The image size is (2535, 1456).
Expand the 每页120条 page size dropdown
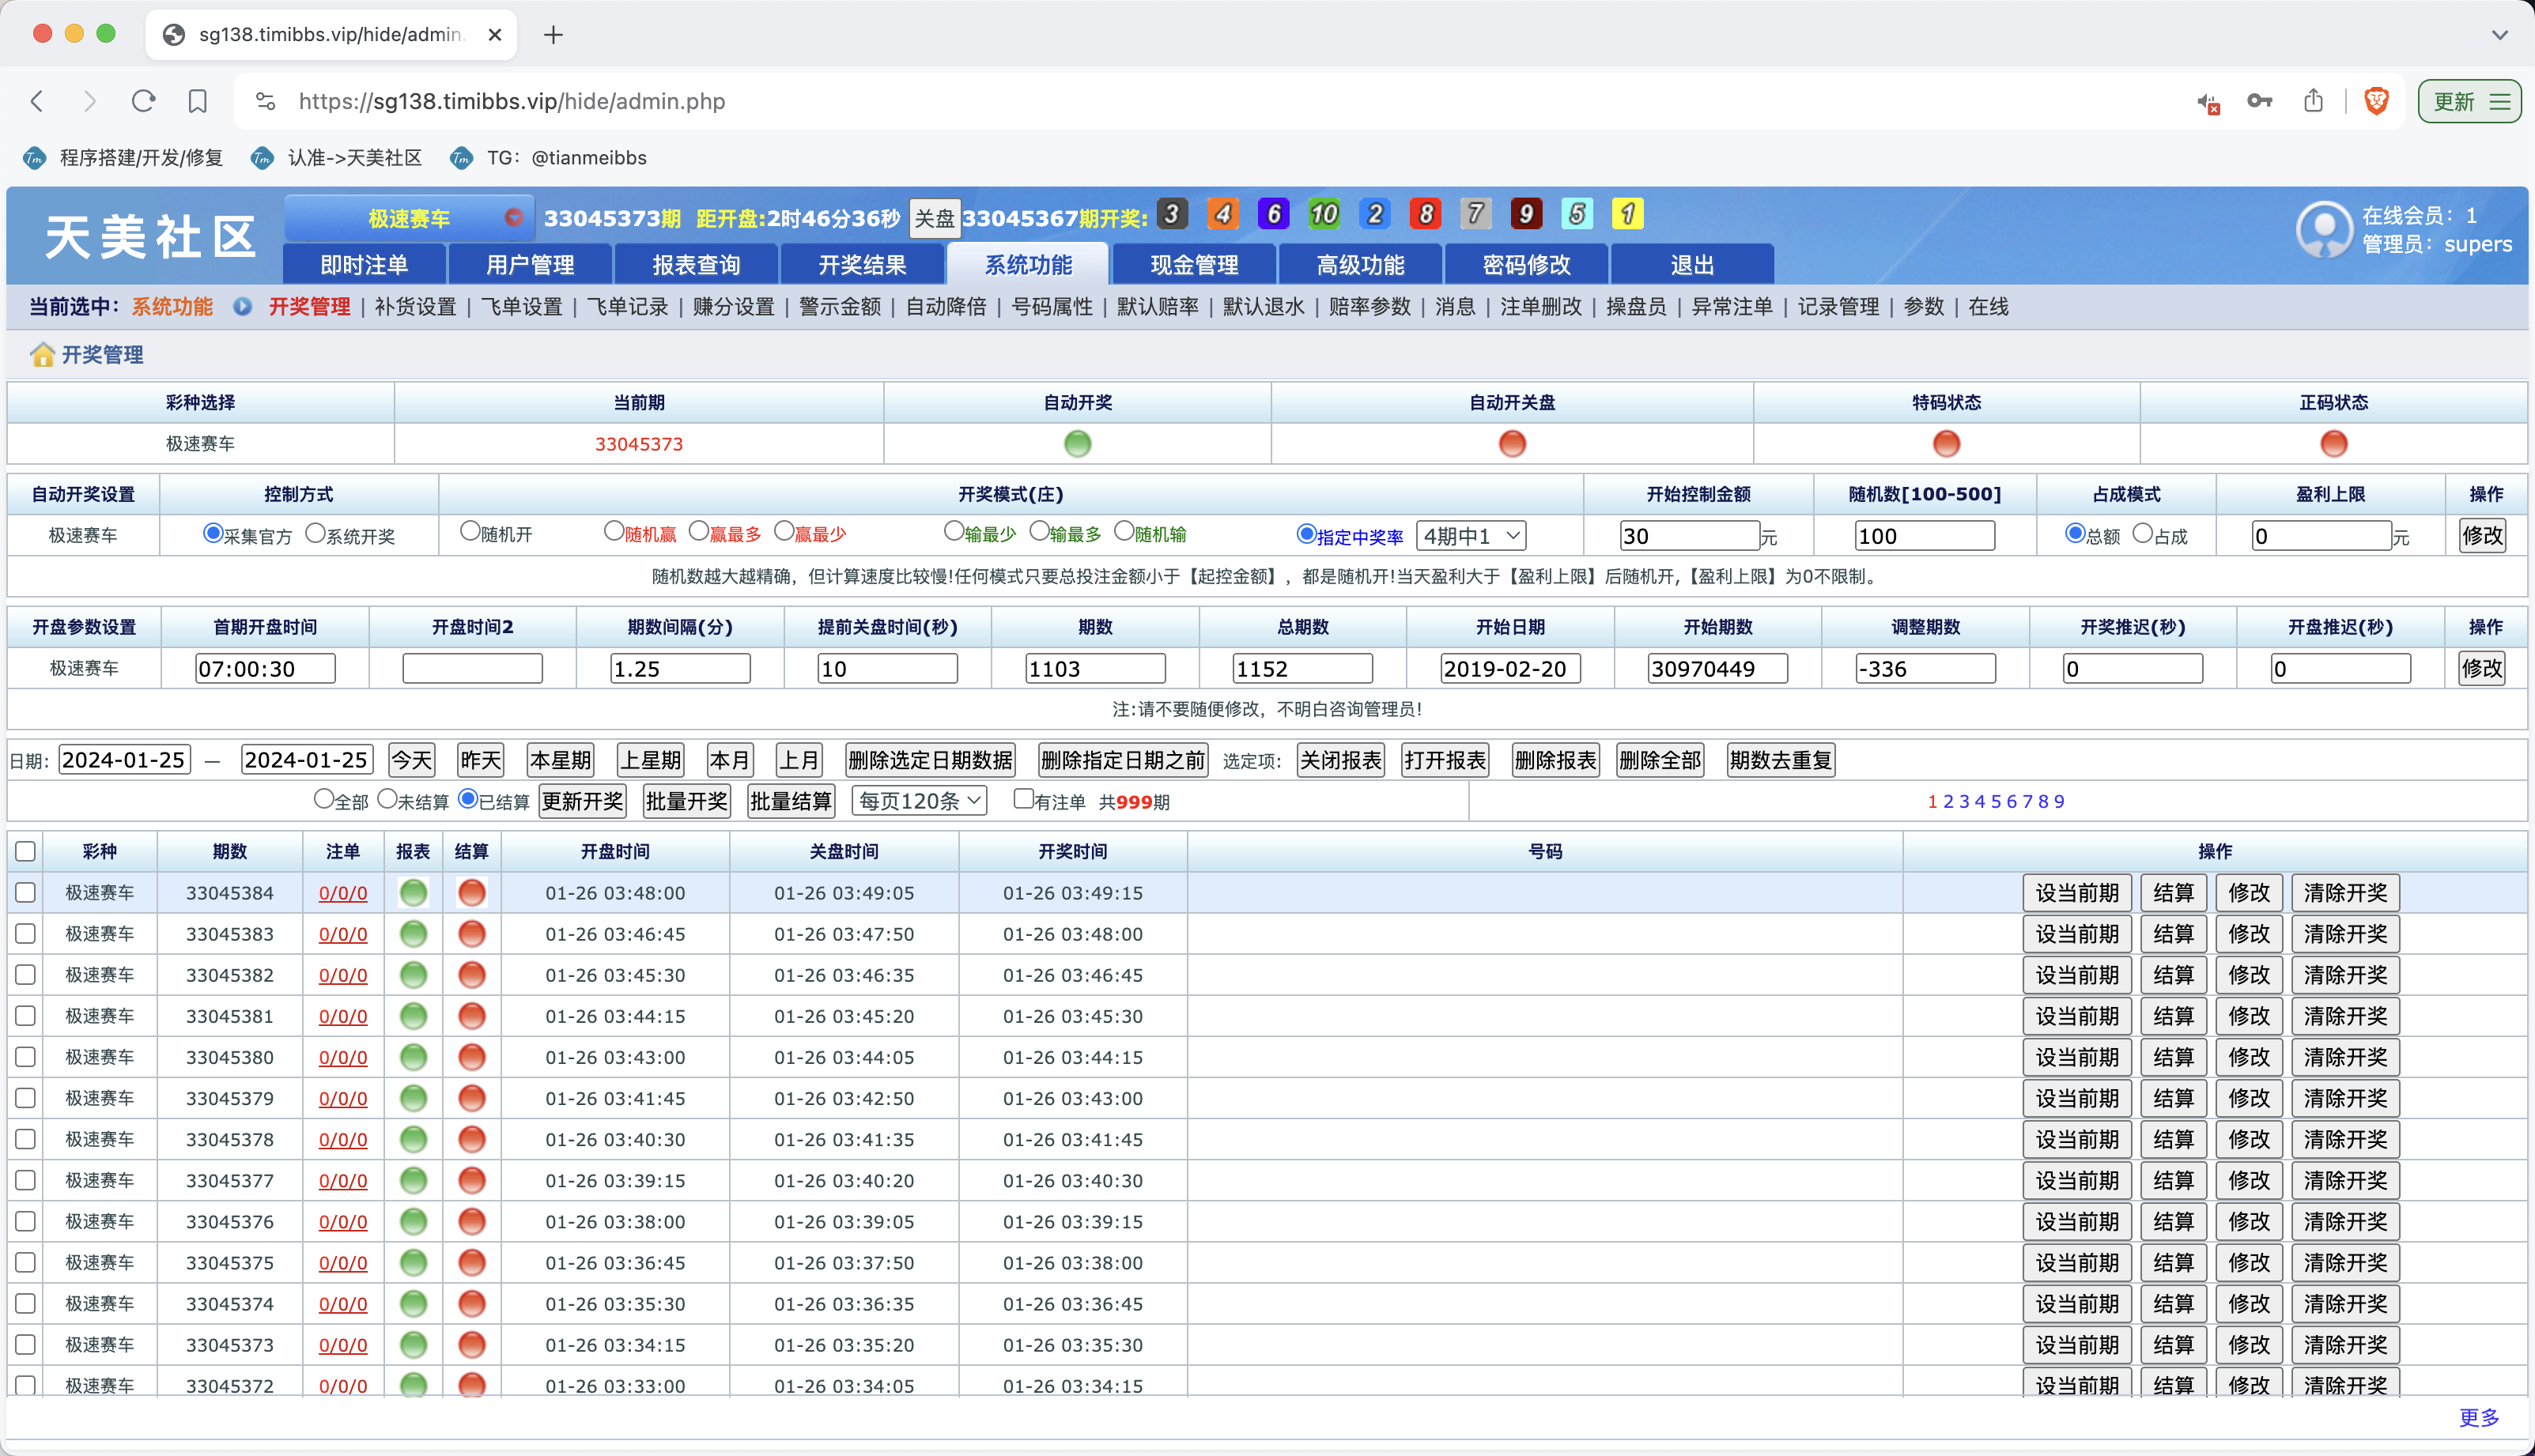[x=919, y=801]
